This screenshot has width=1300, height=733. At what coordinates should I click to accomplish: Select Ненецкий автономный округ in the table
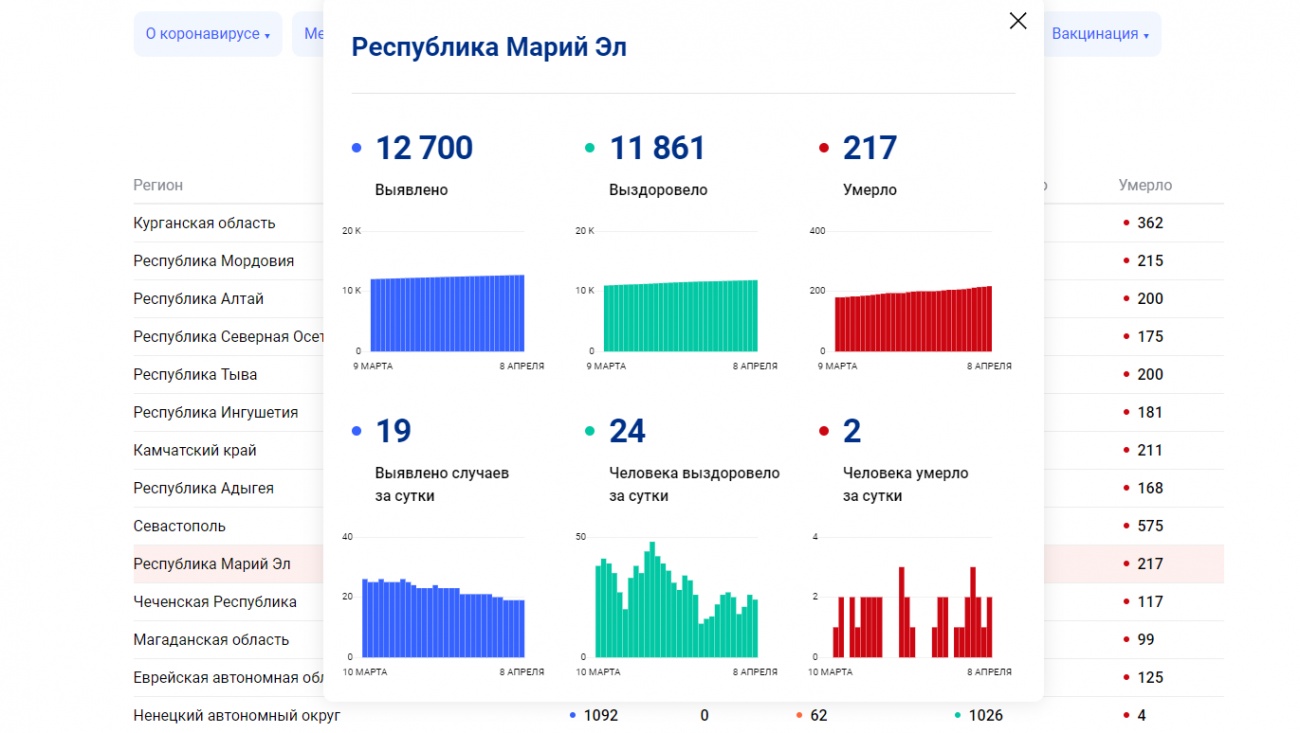[237, 715]
